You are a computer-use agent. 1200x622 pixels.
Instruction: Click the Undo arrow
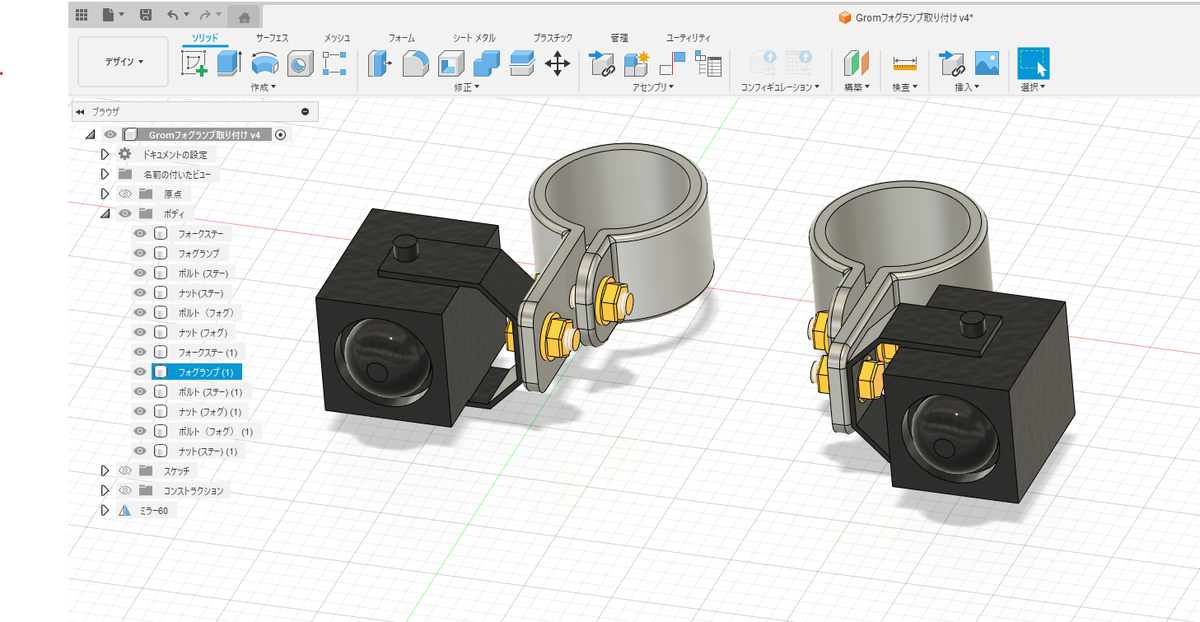pyautogui.click(x=172, y=16)
